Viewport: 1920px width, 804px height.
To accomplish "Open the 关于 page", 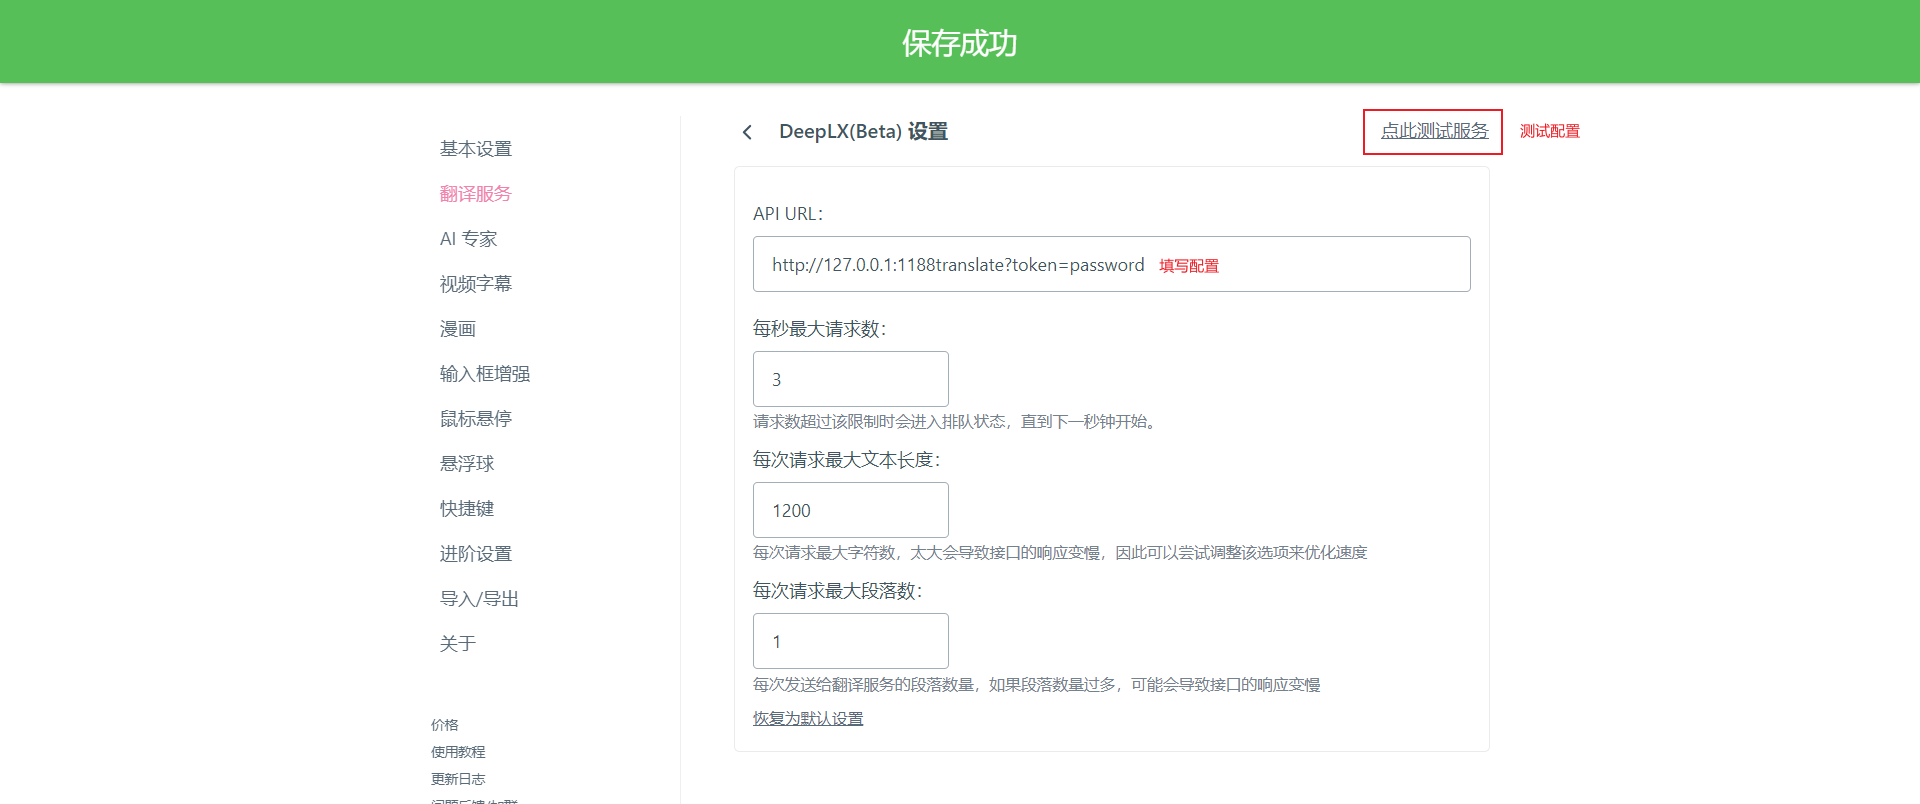I will pos(458,644).
